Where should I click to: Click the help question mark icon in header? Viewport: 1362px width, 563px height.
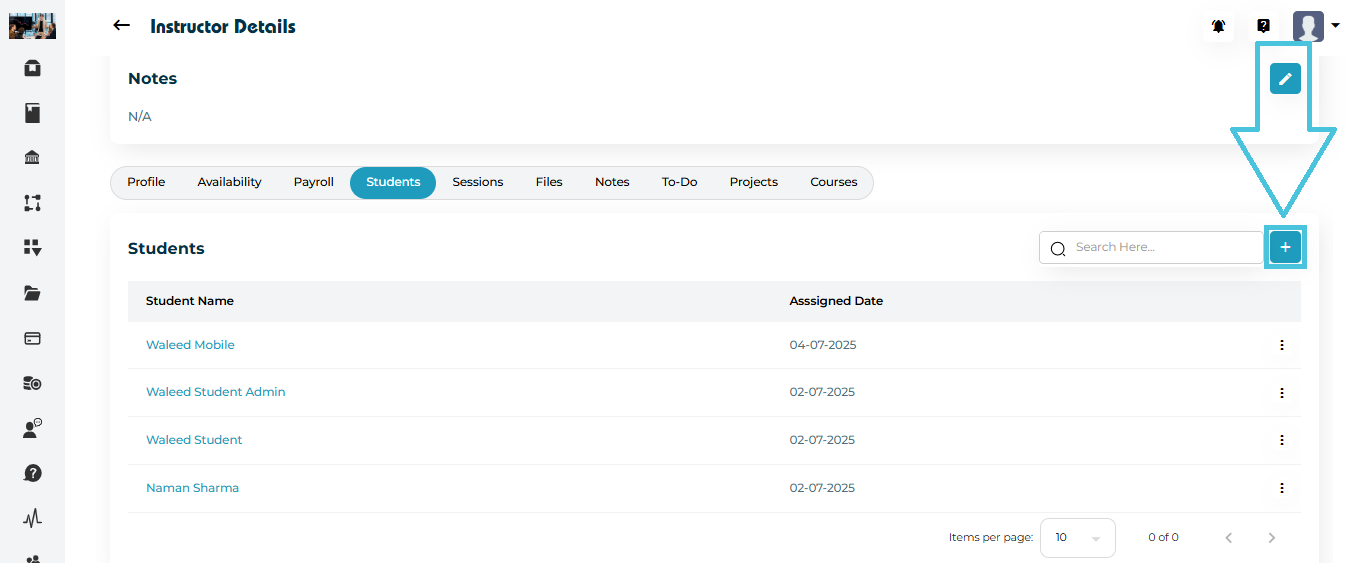click(x=1263, y=27)
